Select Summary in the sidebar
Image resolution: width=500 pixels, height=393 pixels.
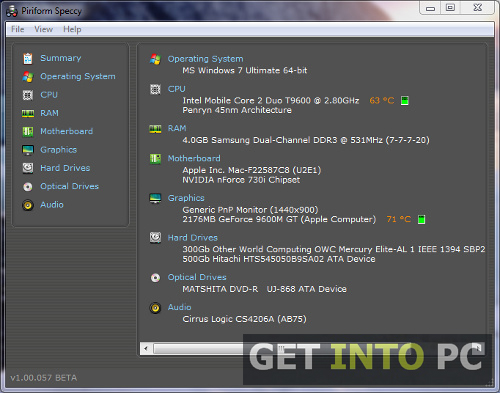(61, 58)
